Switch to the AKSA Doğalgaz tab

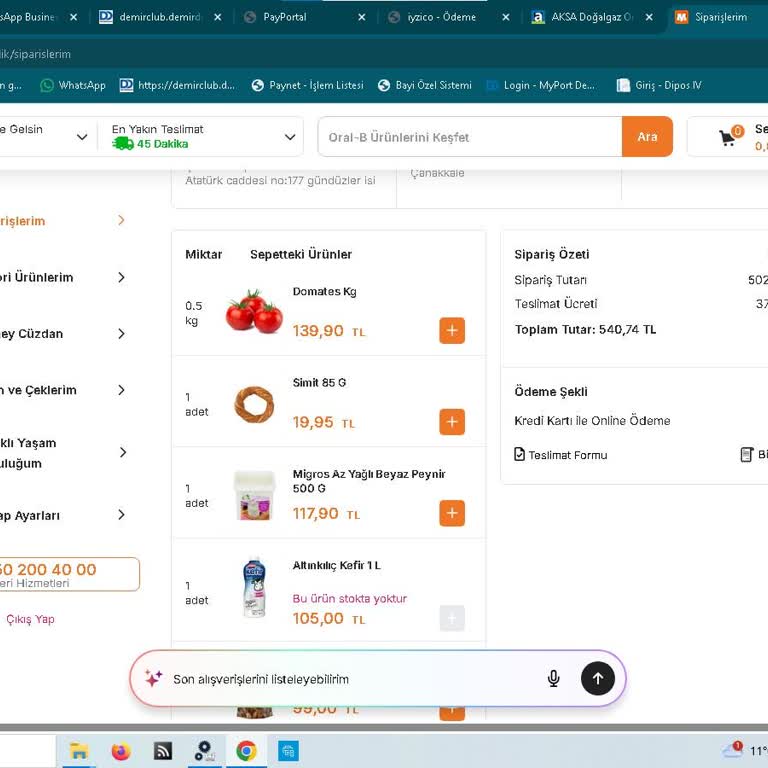point(585,17)
